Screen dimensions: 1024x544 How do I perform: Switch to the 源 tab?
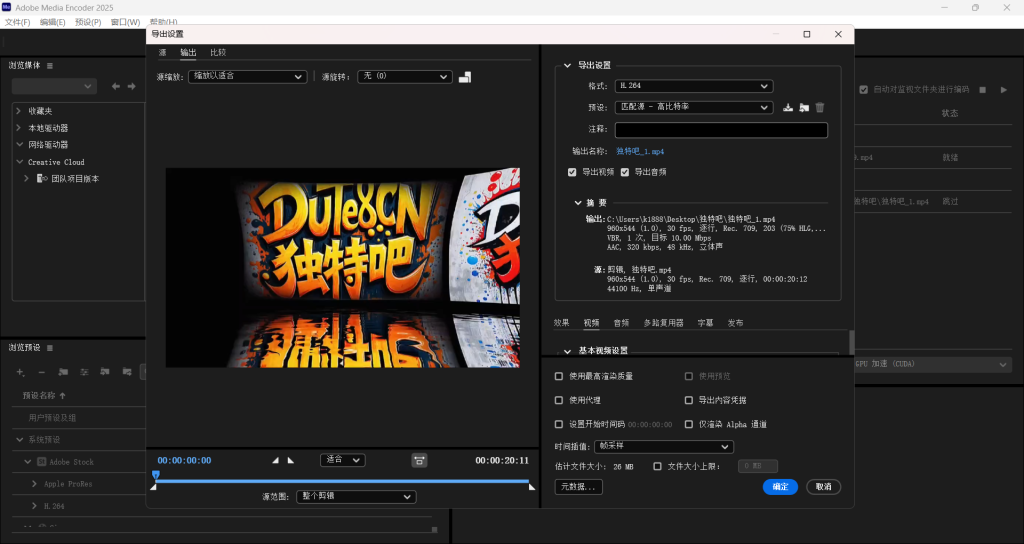(x=162, y=52)
